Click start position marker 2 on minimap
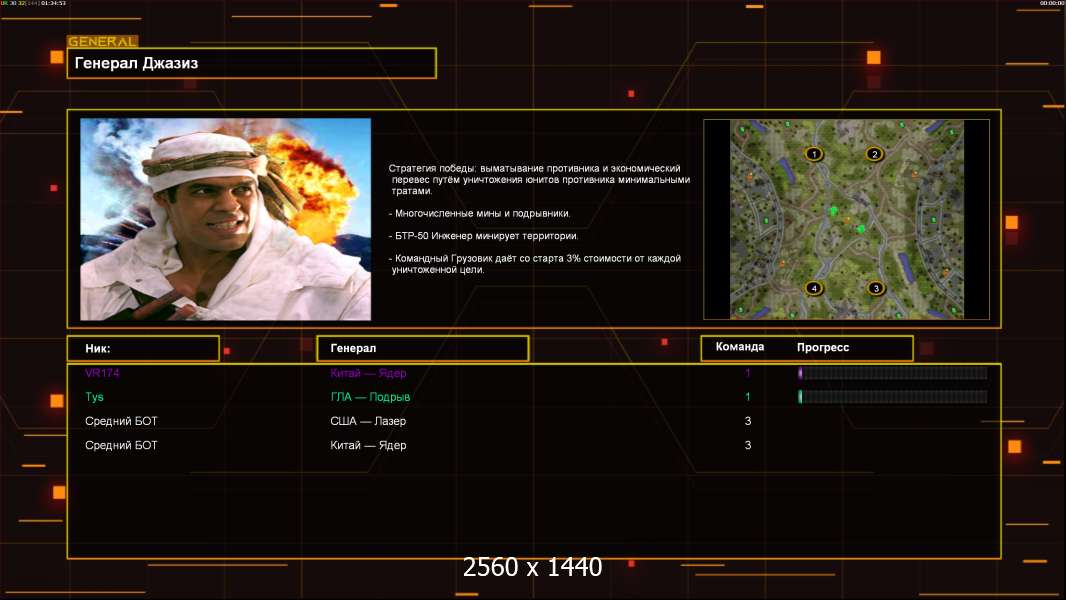 (x=874, y=154)
